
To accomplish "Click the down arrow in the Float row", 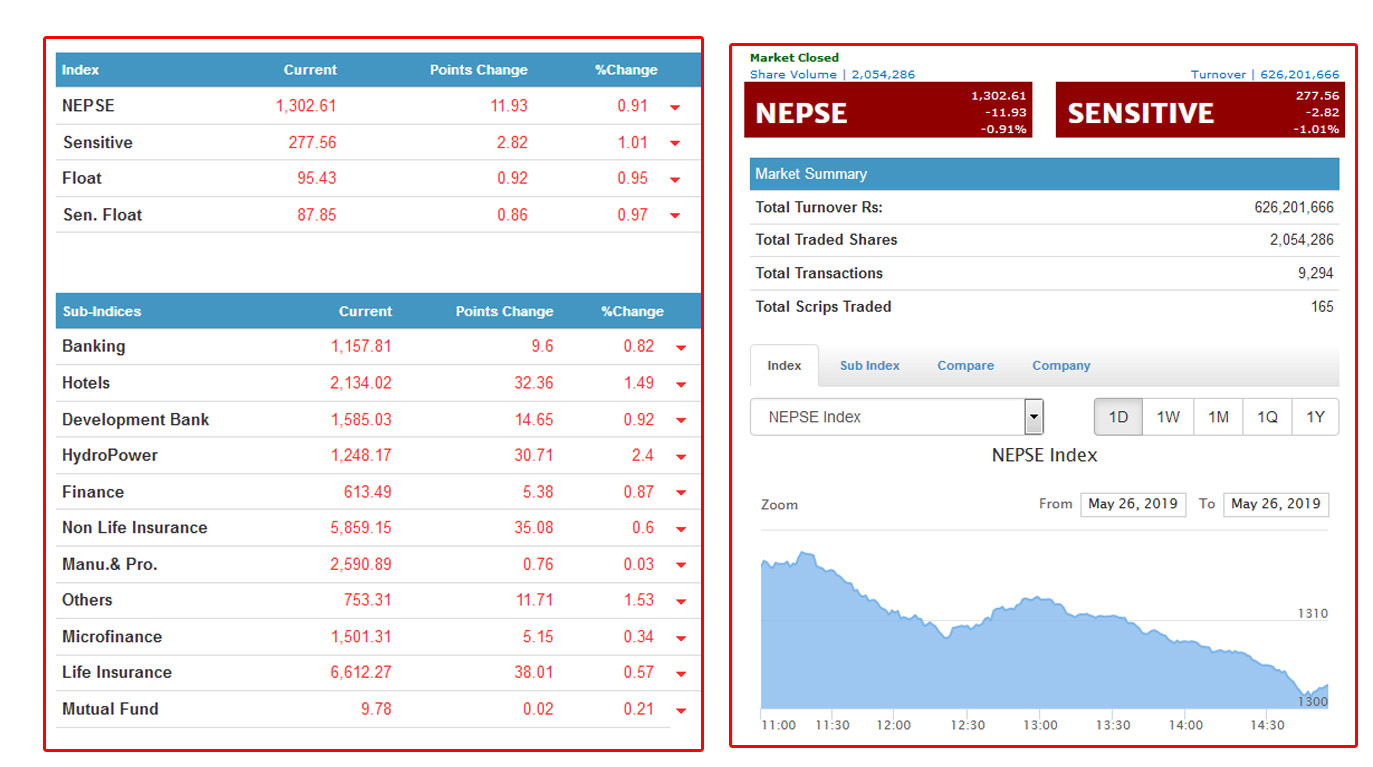I will (x=675, y=180).
